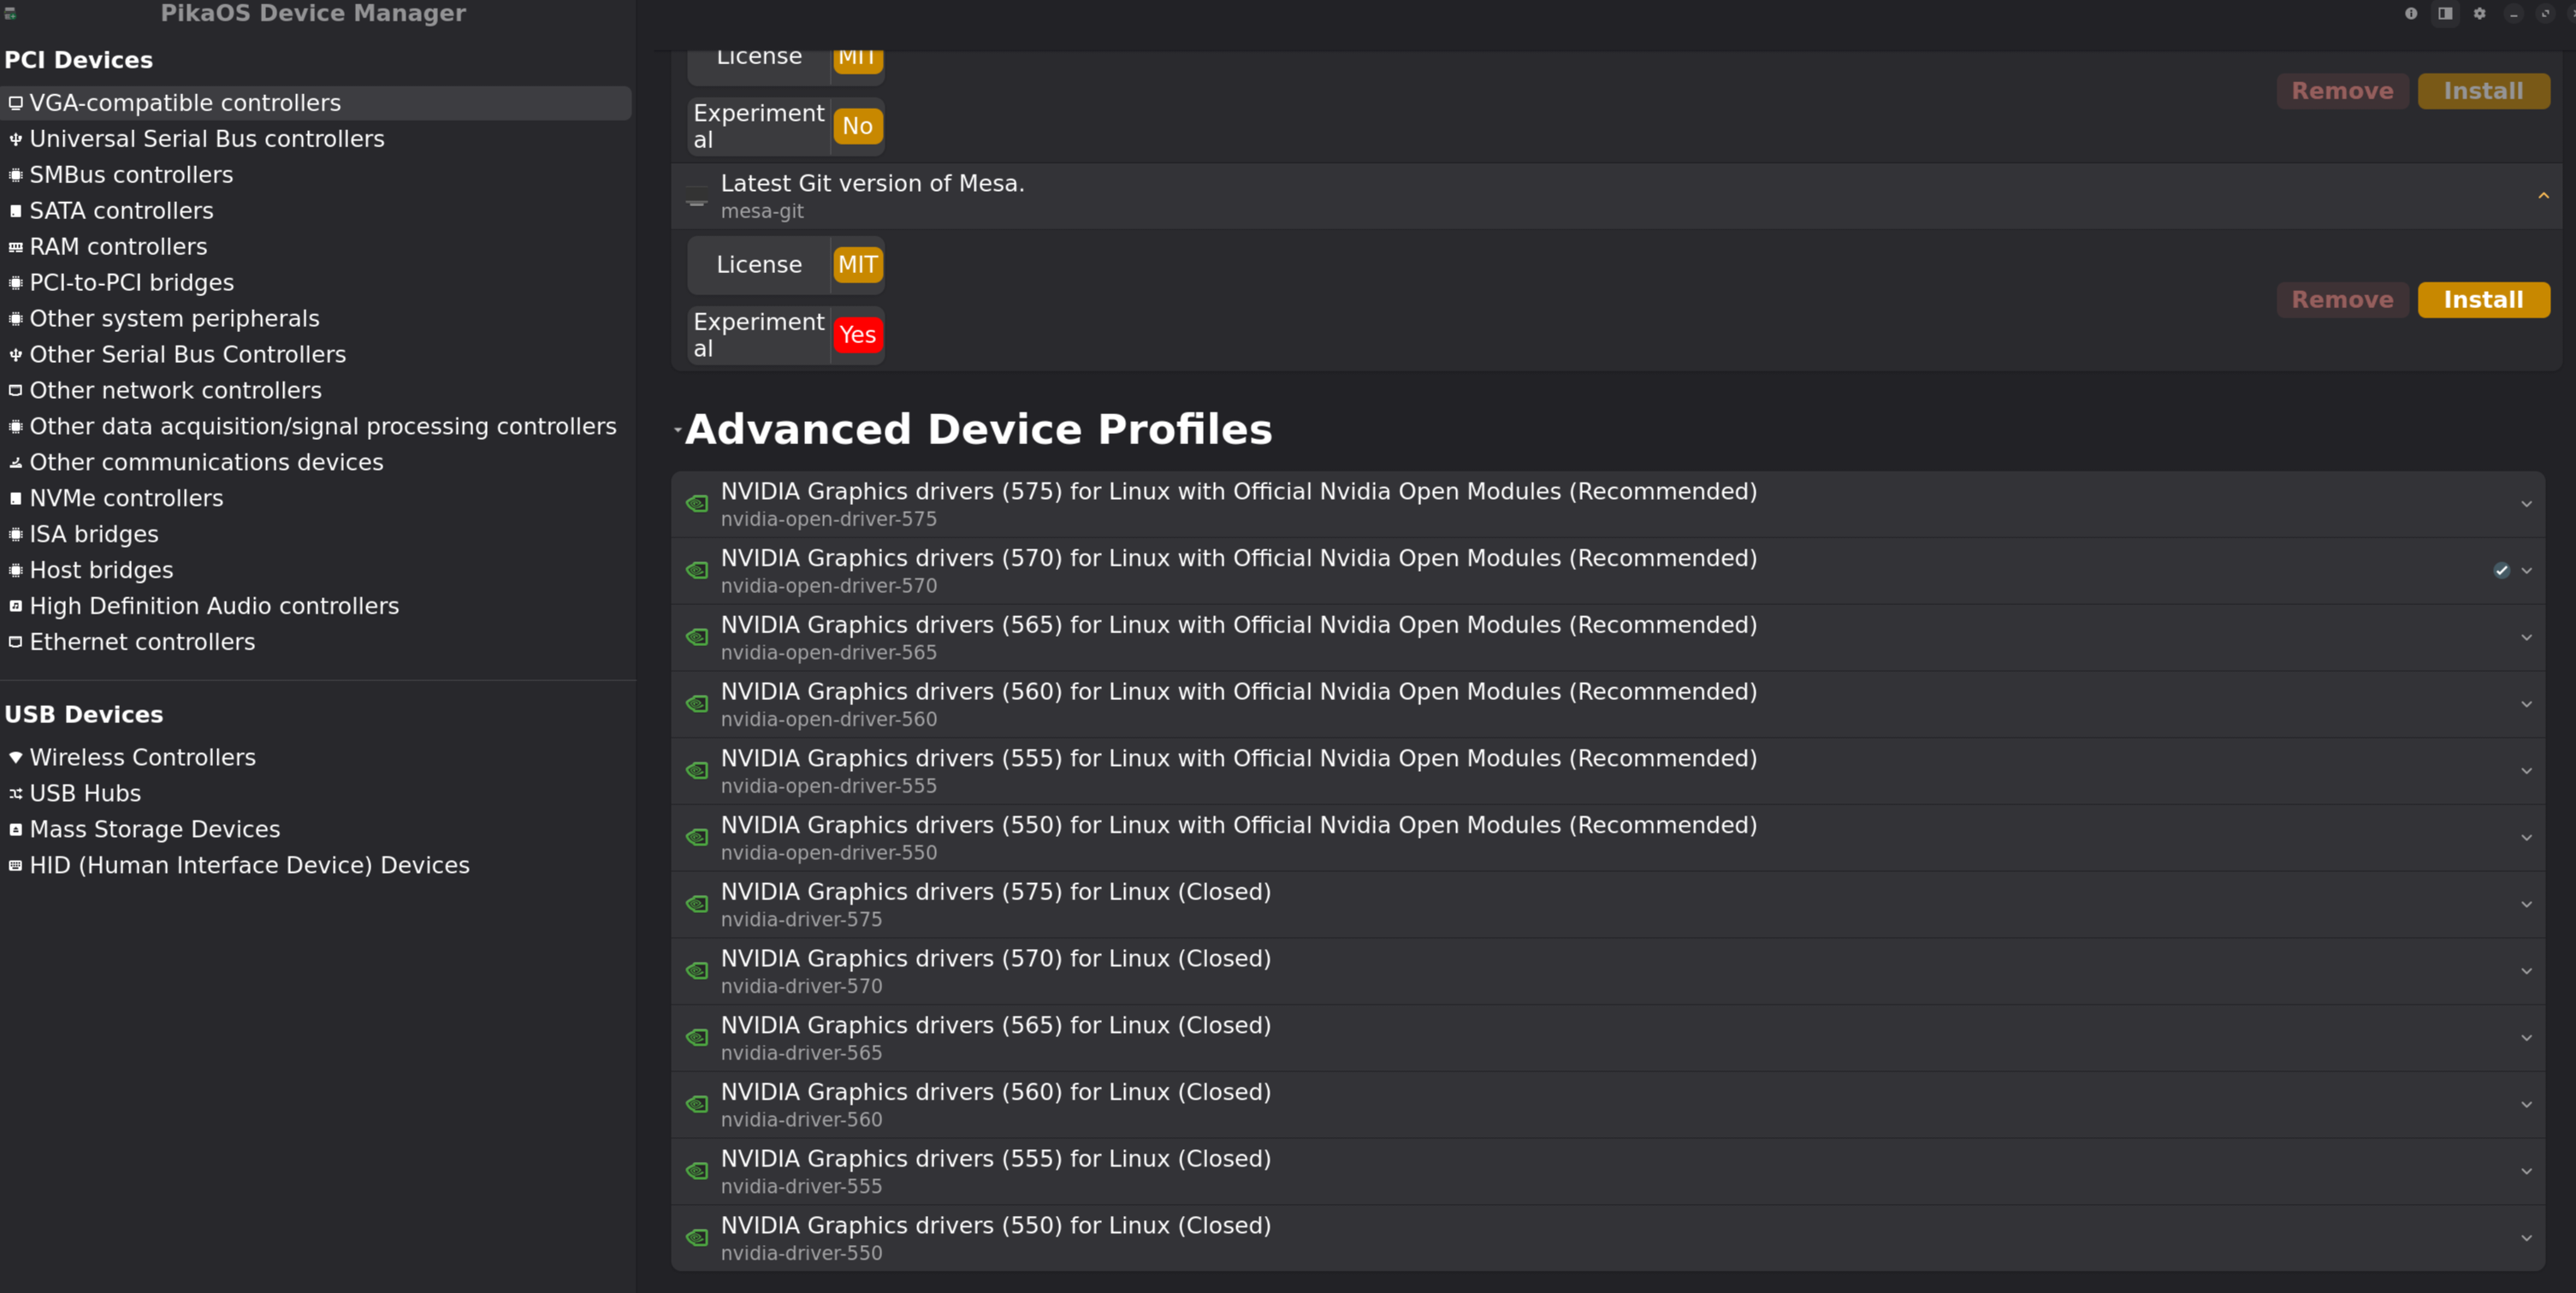Click the red Experimental Yes badge
Viewport: 2576px width, 1293px height.
point(858,335)
